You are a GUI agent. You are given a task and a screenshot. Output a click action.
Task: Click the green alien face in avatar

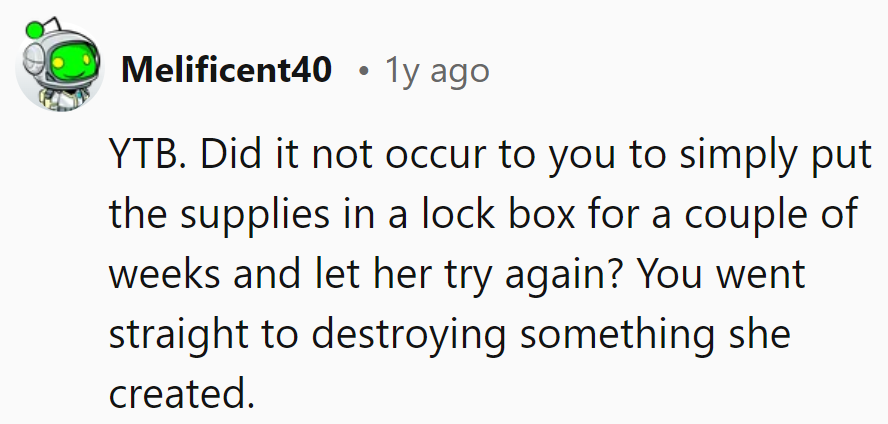point(72,63)
